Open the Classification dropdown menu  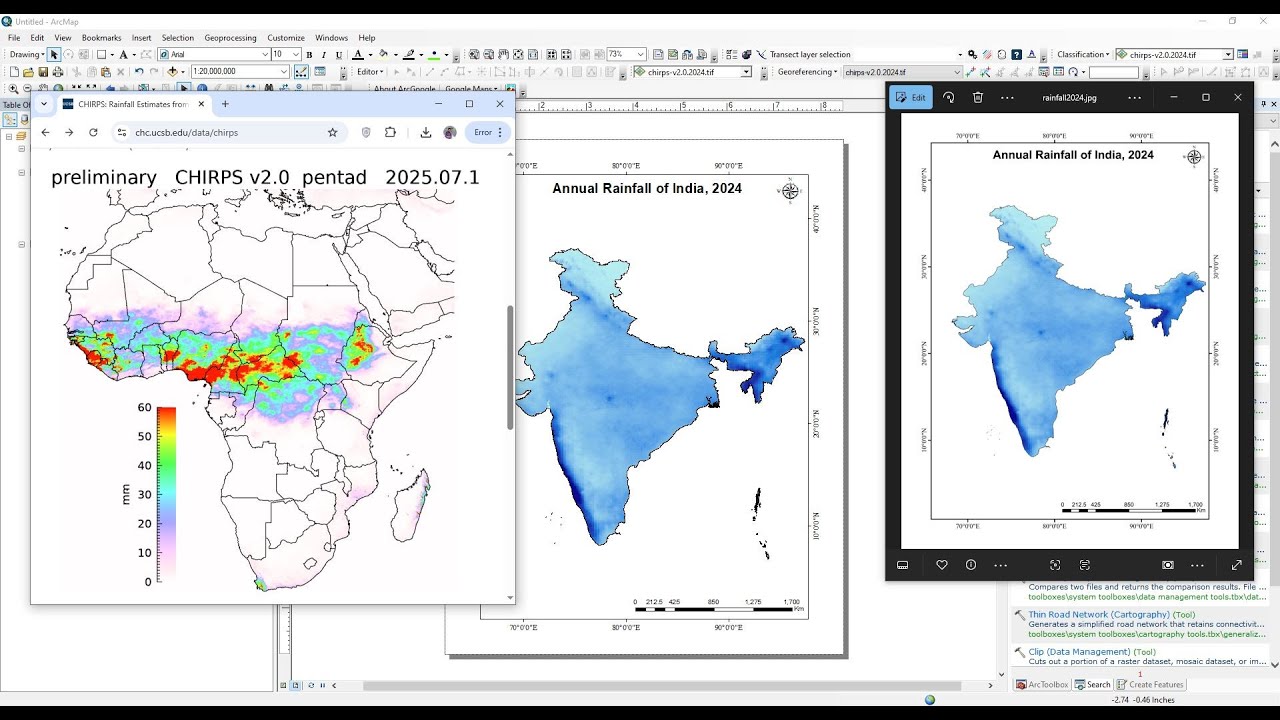pos(1083,54)
